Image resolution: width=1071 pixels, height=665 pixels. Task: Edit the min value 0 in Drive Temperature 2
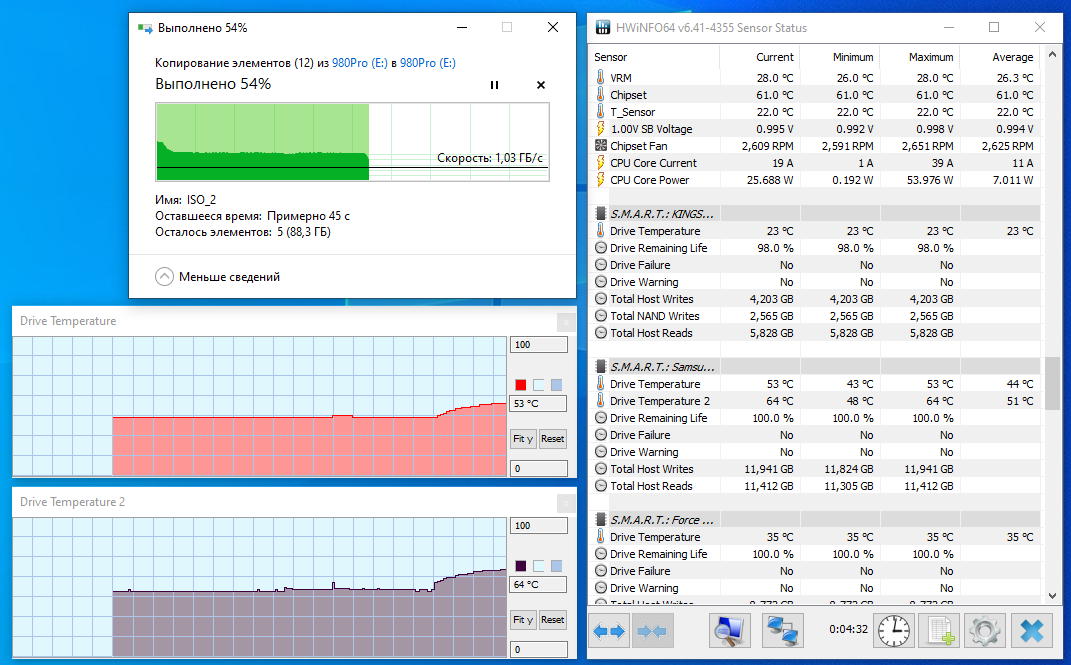[x=538, y=649]
